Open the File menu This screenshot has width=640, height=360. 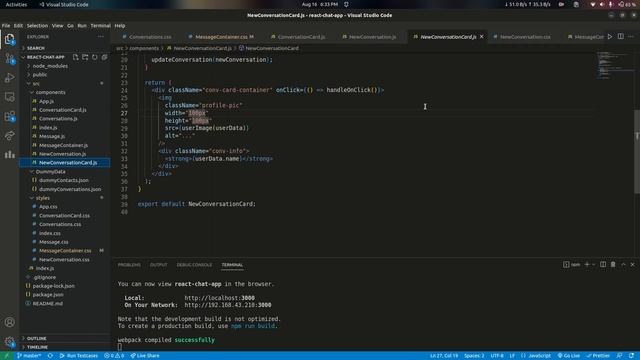click(6, 25)
